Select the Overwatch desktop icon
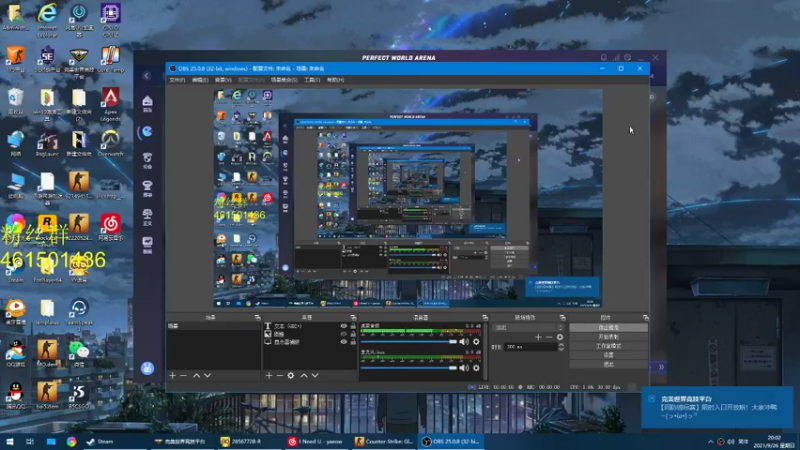Image resolution: width=800 pixels, height=450 pixels. 111,143
